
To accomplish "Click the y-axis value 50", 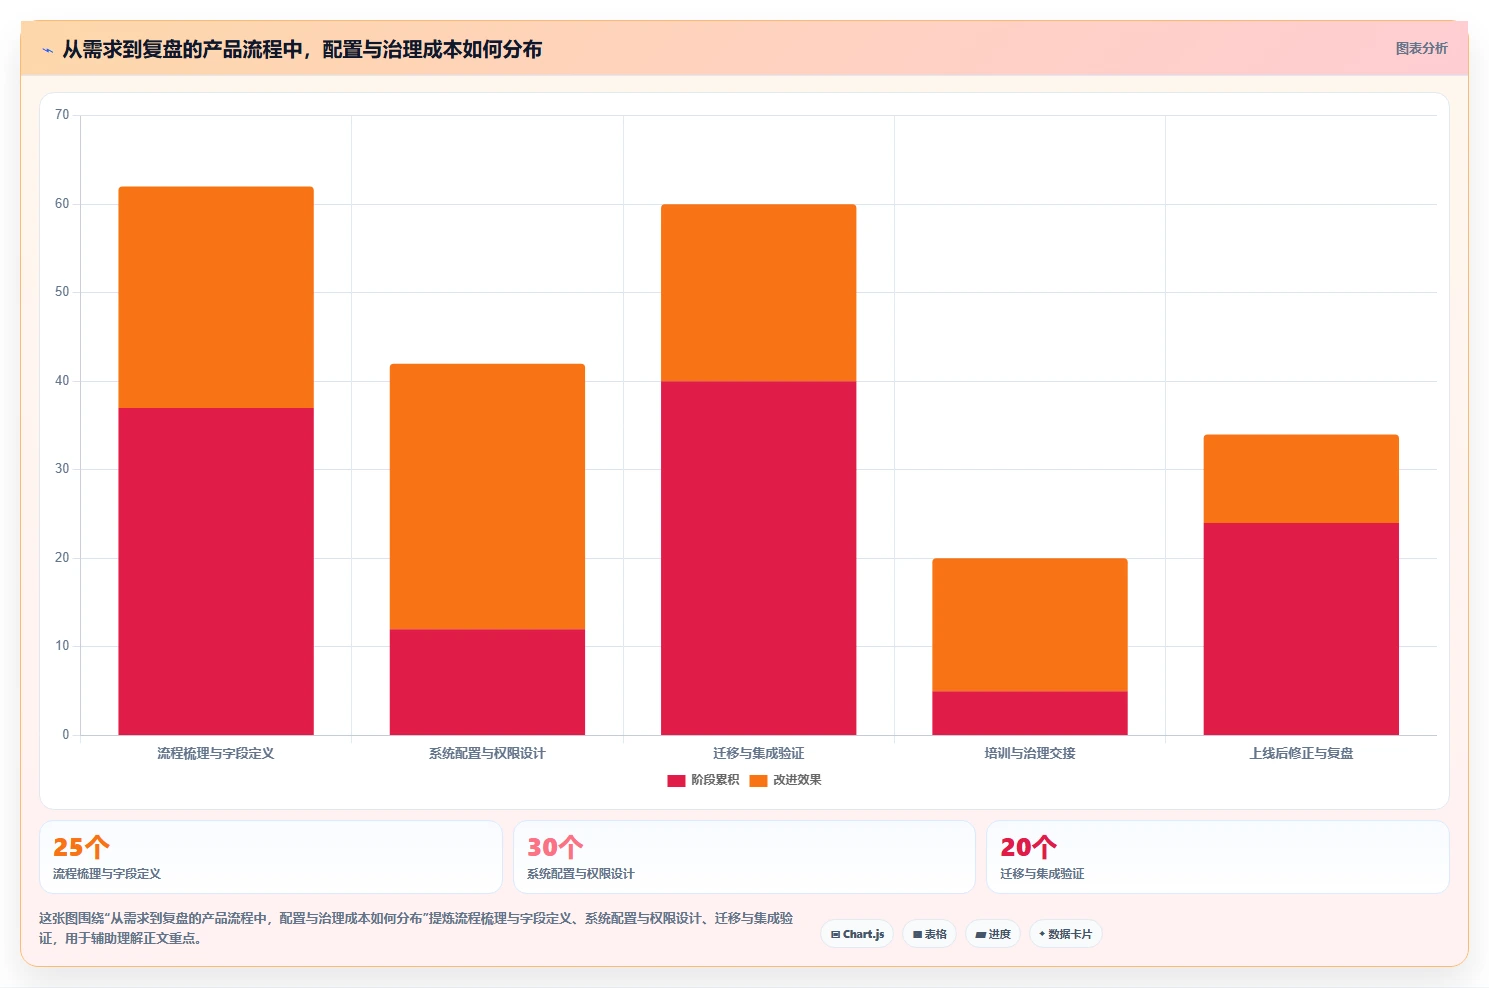I will (x=62, y=292).
